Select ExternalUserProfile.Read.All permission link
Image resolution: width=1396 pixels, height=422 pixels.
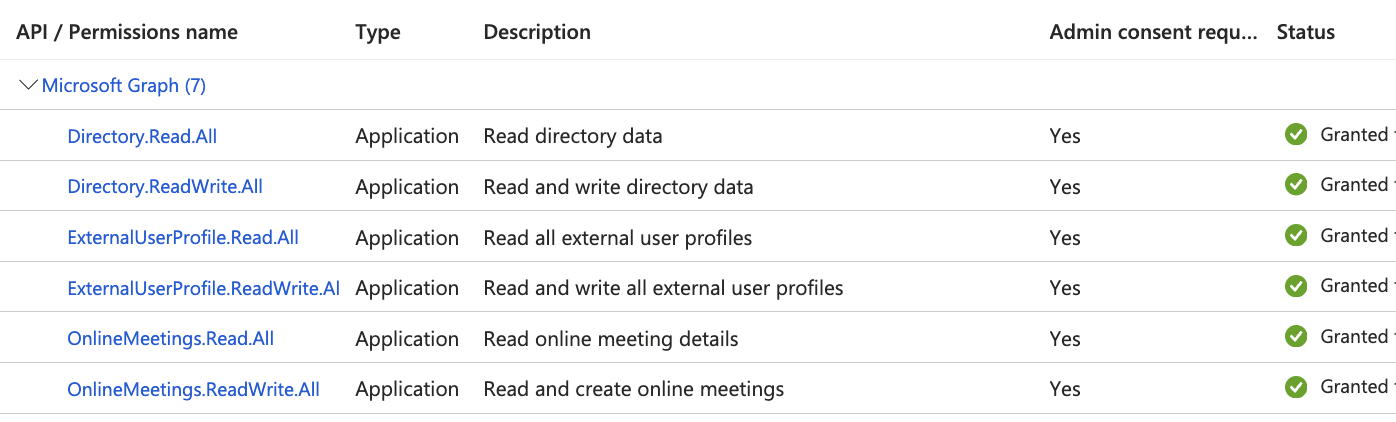tap(183, 238)
